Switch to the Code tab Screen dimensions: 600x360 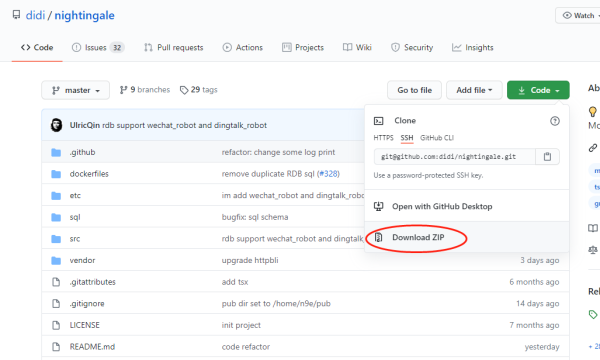(37, 47)
